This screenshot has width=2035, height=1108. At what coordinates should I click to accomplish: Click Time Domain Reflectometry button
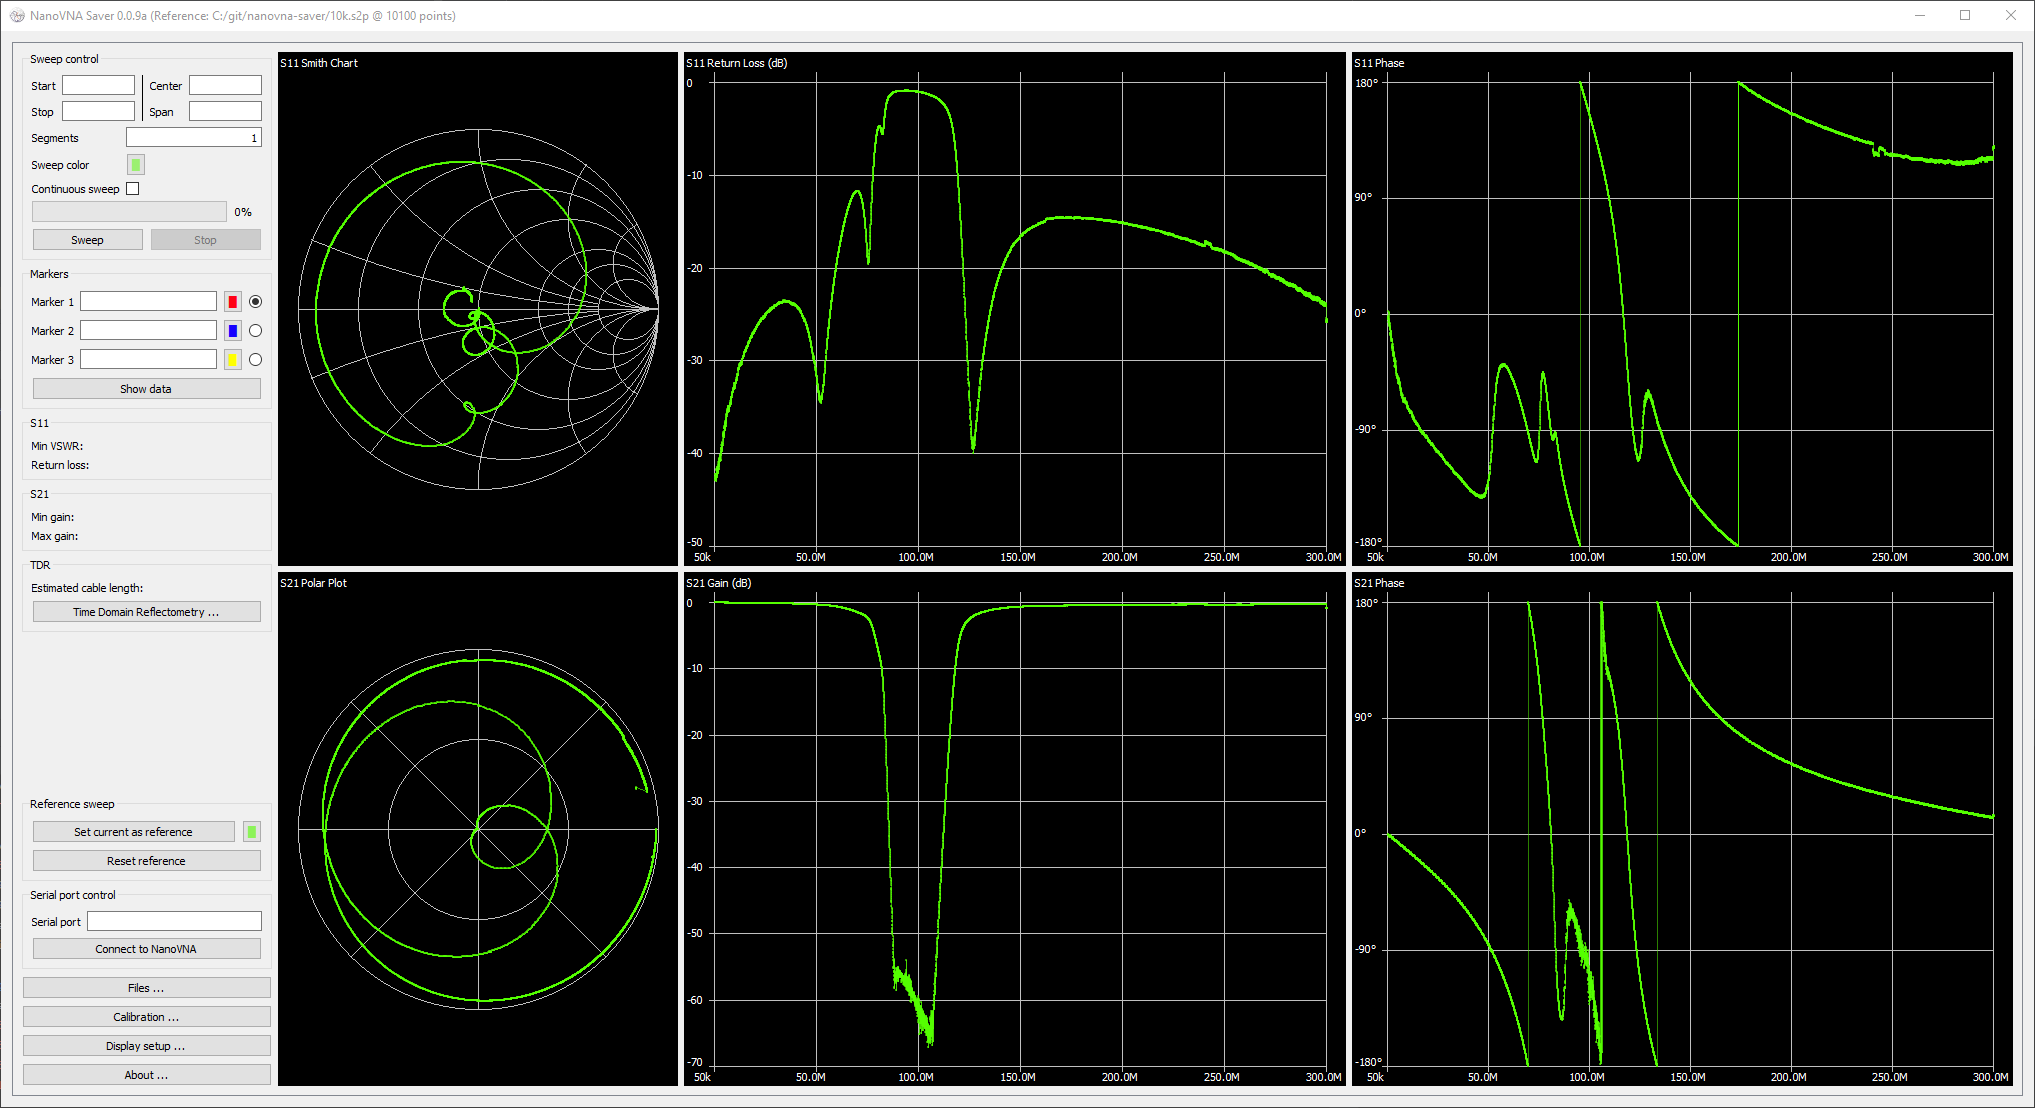point(146,612)
